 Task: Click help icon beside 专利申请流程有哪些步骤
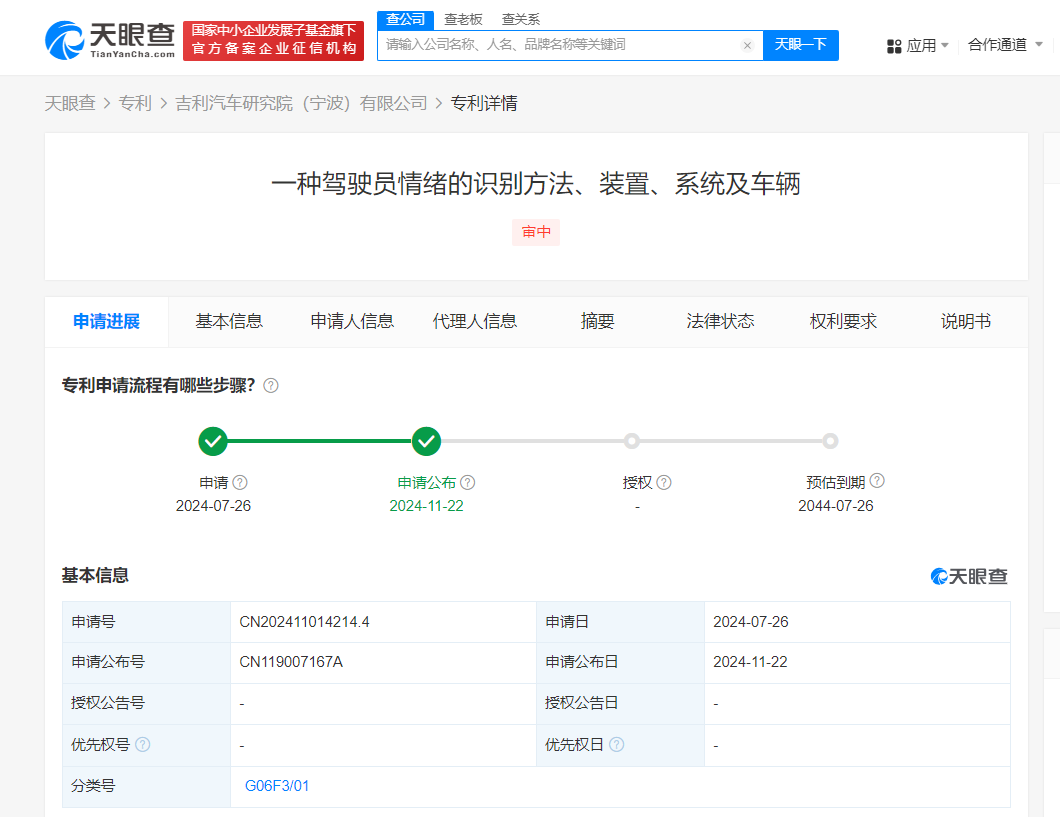click(x=271, y=386)
